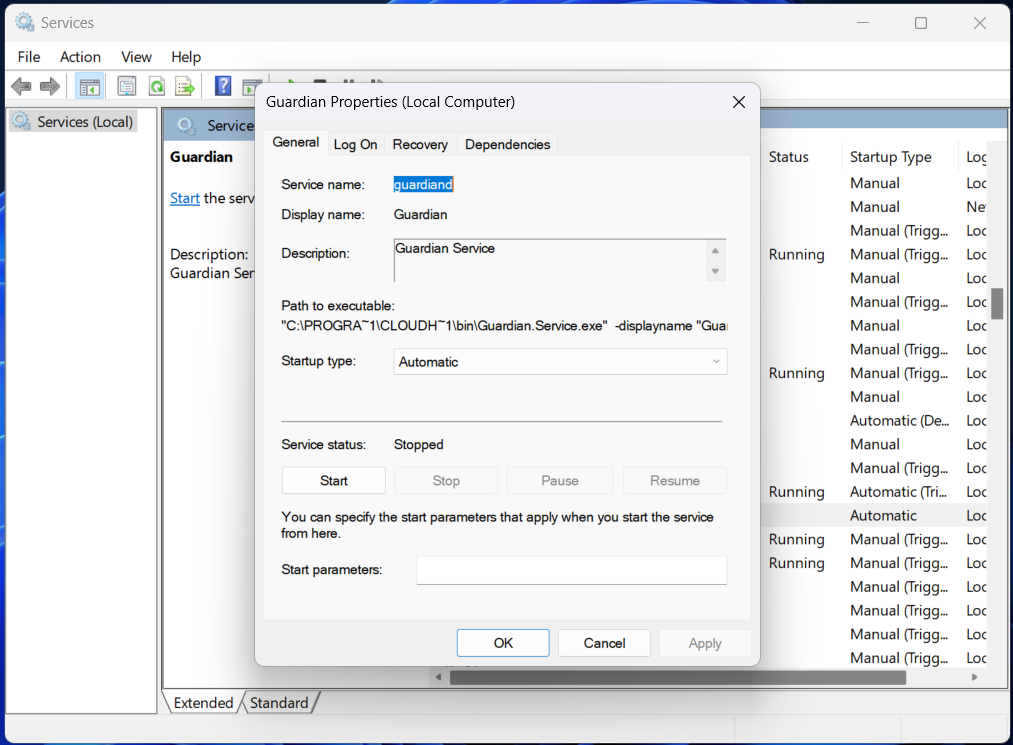Click bold 'Guardian' heading in extended pane
Viewport: 1013px width, 745px height.
tap(201, 157)
